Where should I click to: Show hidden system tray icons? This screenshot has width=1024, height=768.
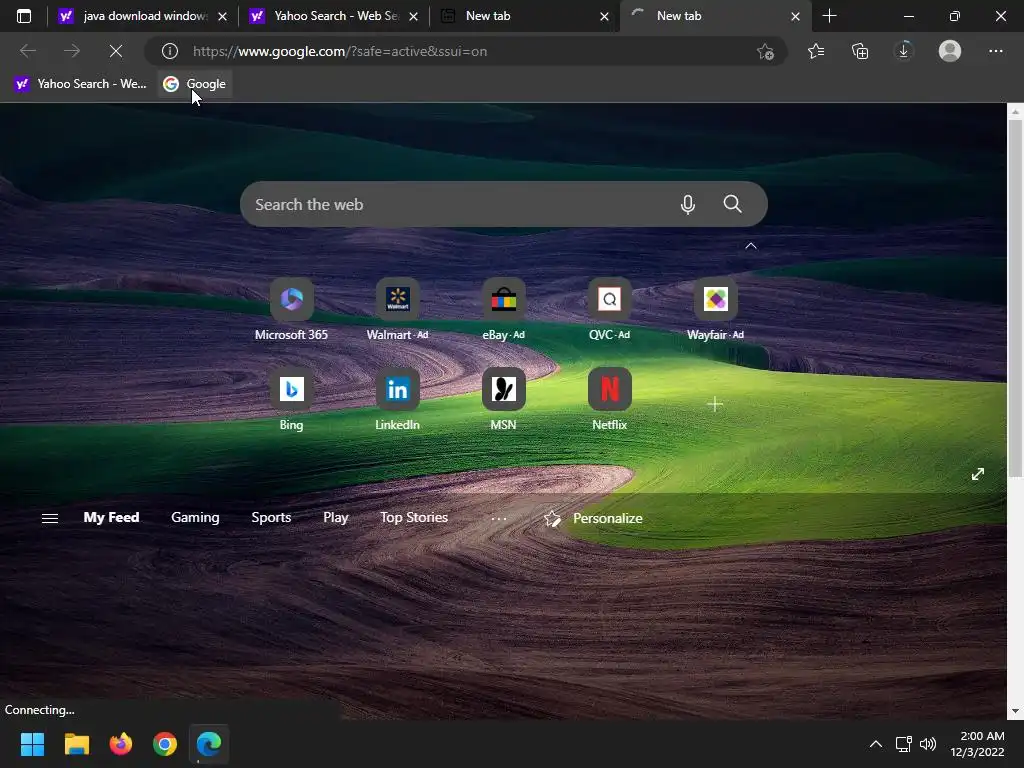click(x=876, y=744)
